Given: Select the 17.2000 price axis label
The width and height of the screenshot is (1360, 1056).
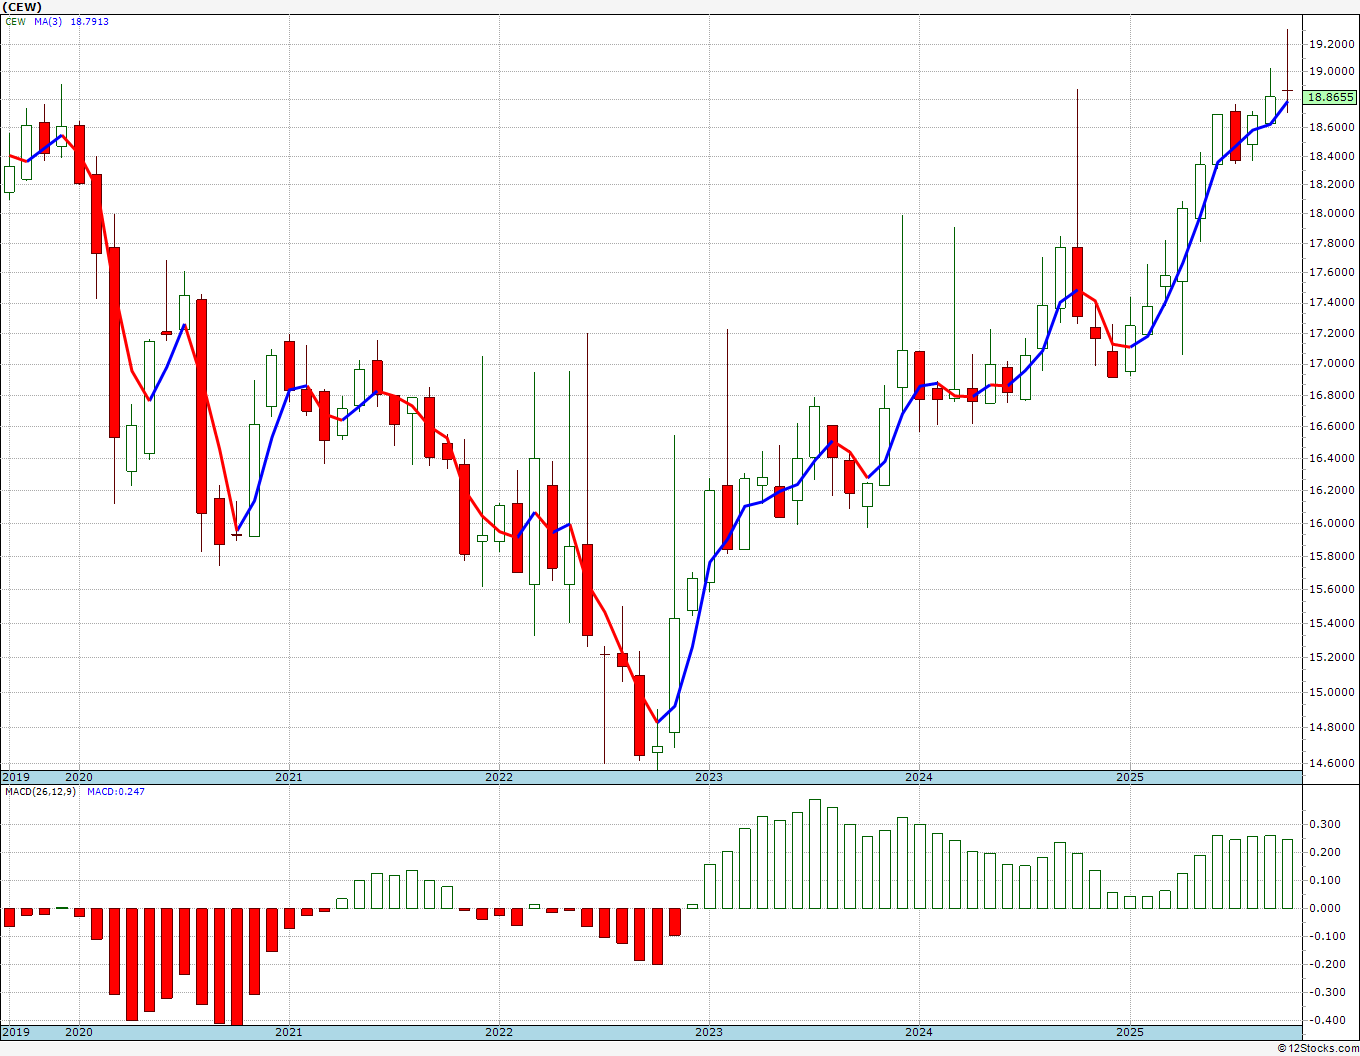Looking at the screenshot, I should point(1332,332).
